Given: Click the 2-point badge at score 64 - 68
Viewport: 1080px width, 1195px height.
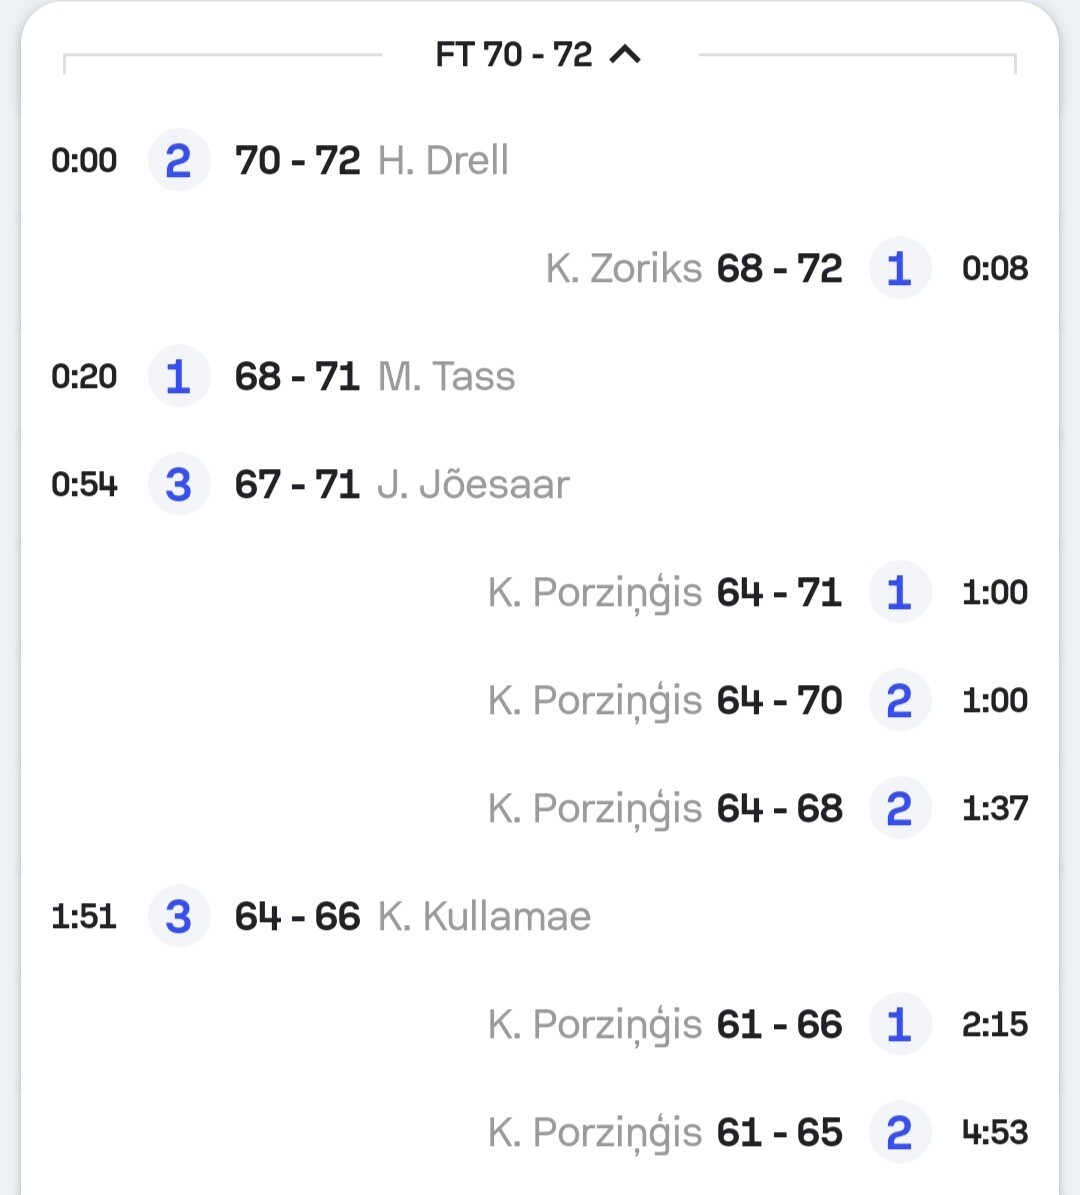Looking at the screenshot, I should (x=899, y=808).
